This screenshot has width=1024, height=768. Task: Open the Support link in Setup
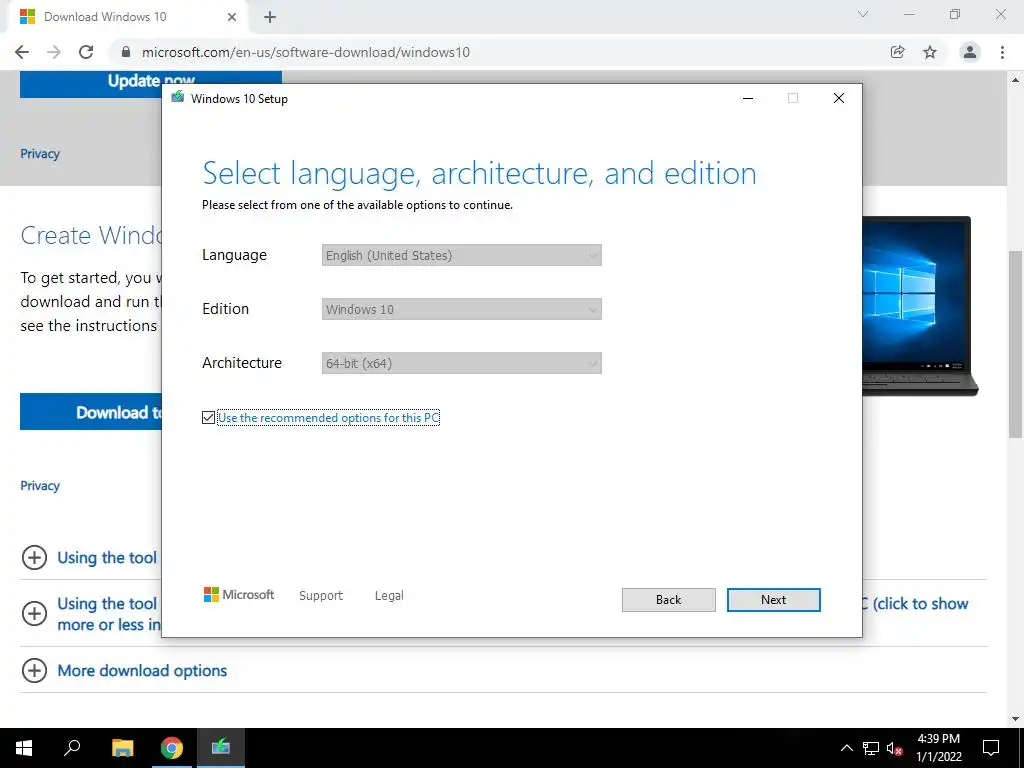[x=321, y=596]
